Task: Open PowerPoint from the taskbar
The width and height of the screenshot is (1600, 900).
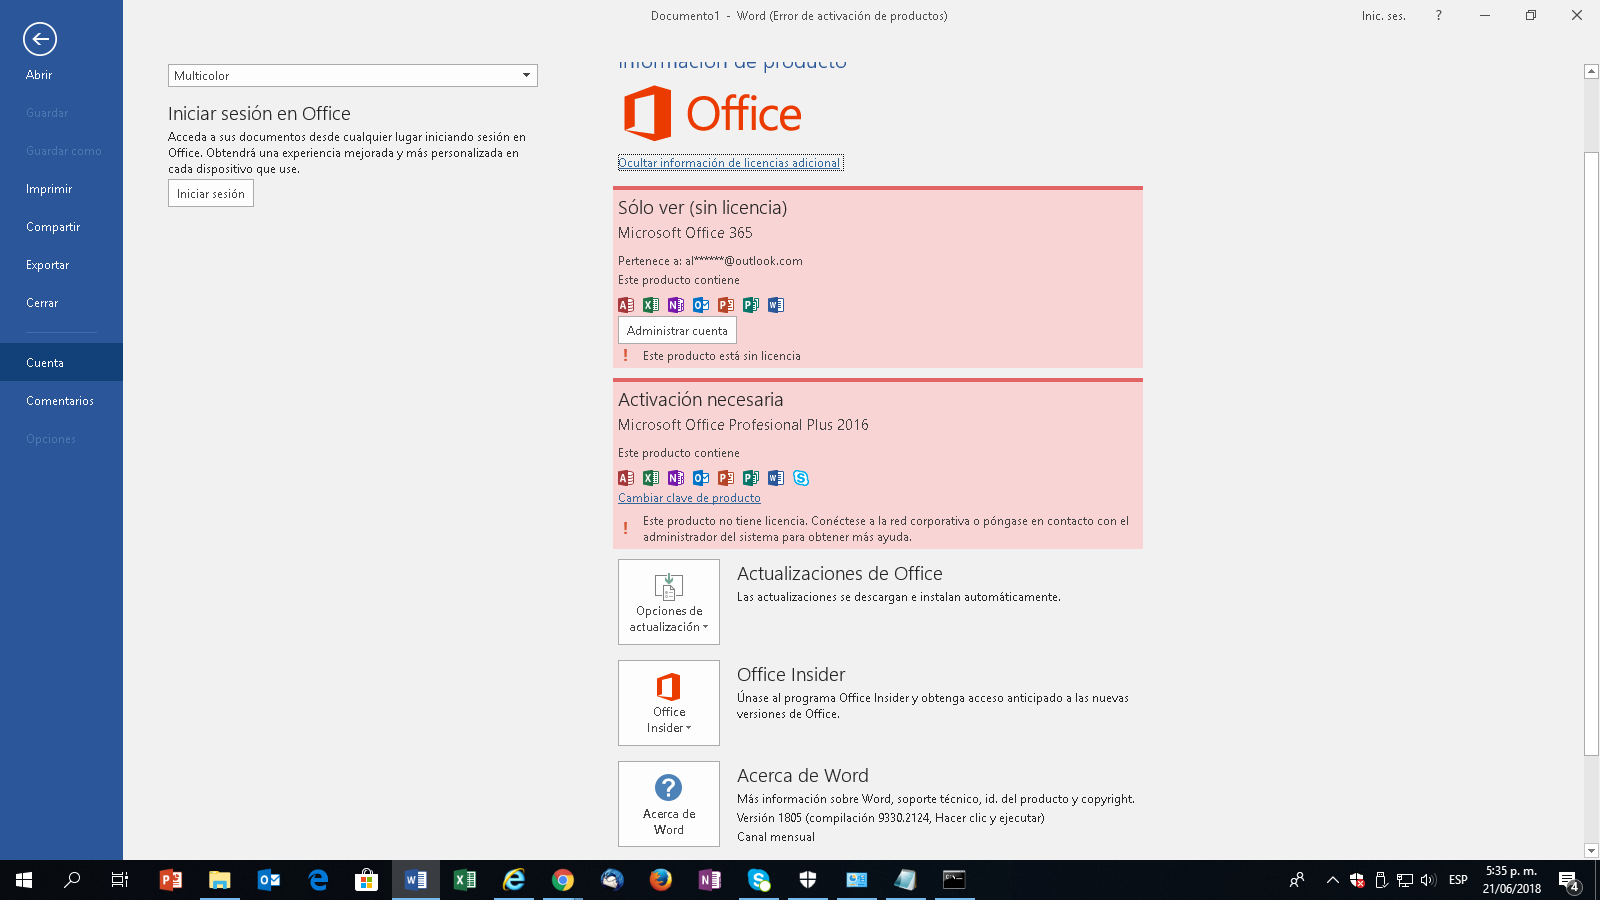Action: [x=171, y=880]
